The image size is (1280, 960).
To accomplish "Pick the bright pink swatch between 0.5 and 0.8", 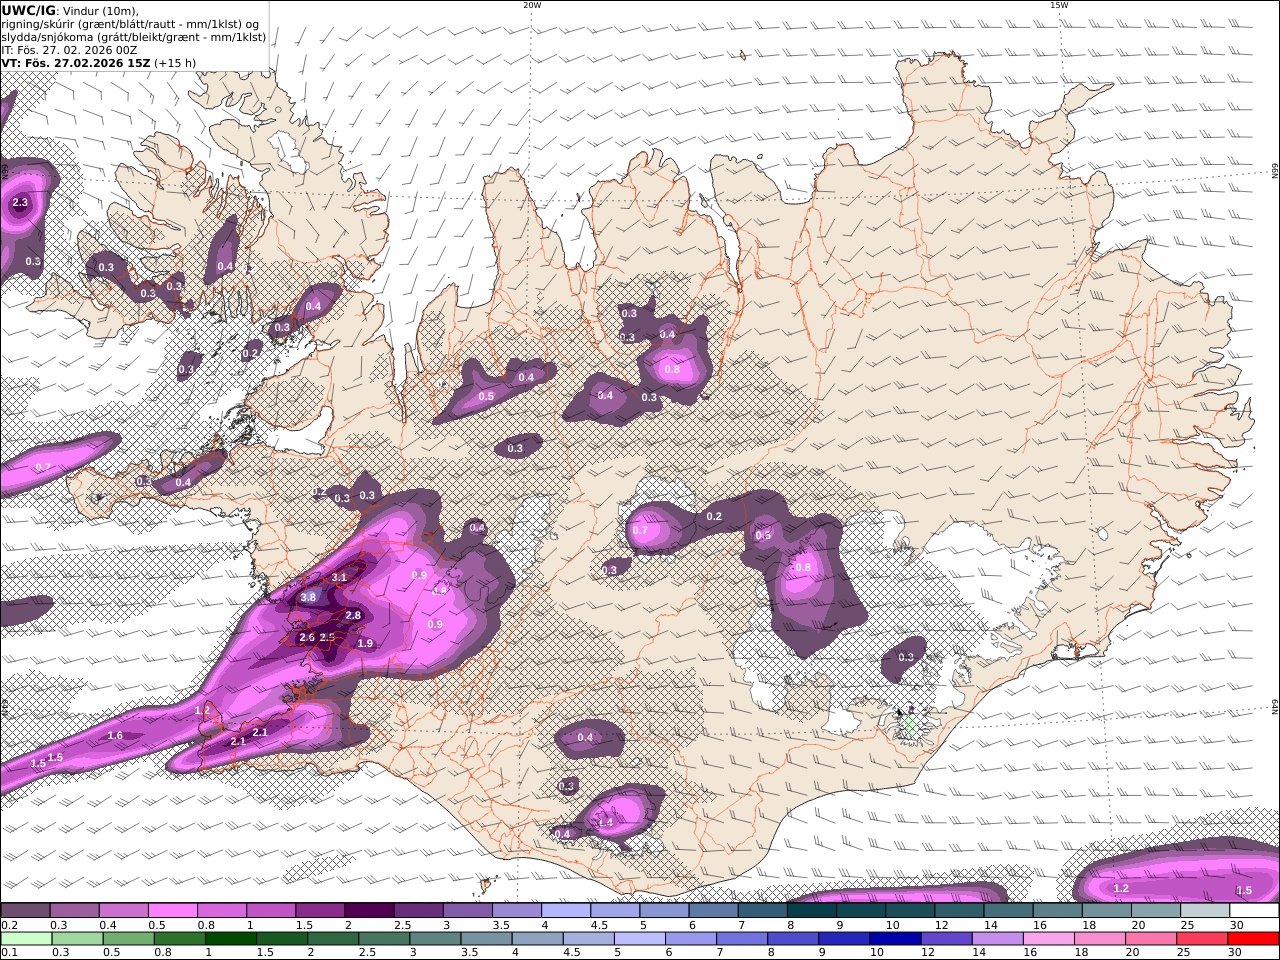I will pyautogui.click(x=172, y=911).
